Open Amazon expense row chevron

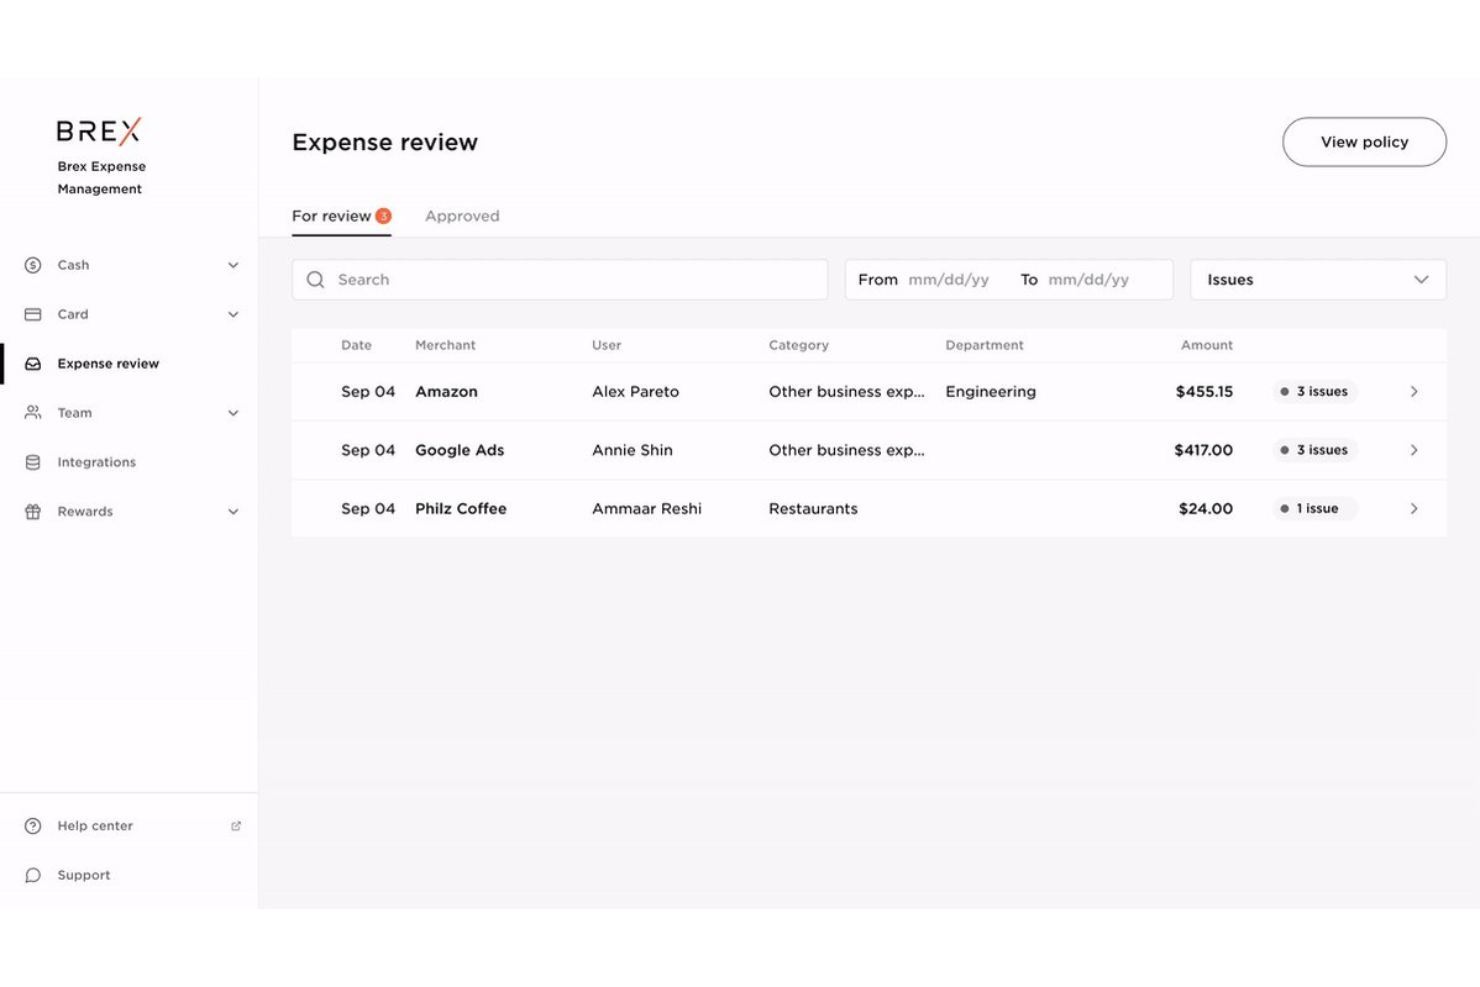point(1414,392)
